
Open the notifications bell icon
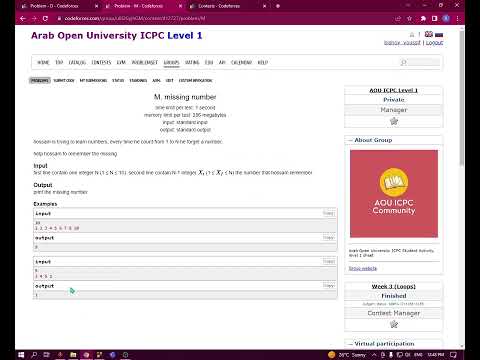[x=412, y=34]
